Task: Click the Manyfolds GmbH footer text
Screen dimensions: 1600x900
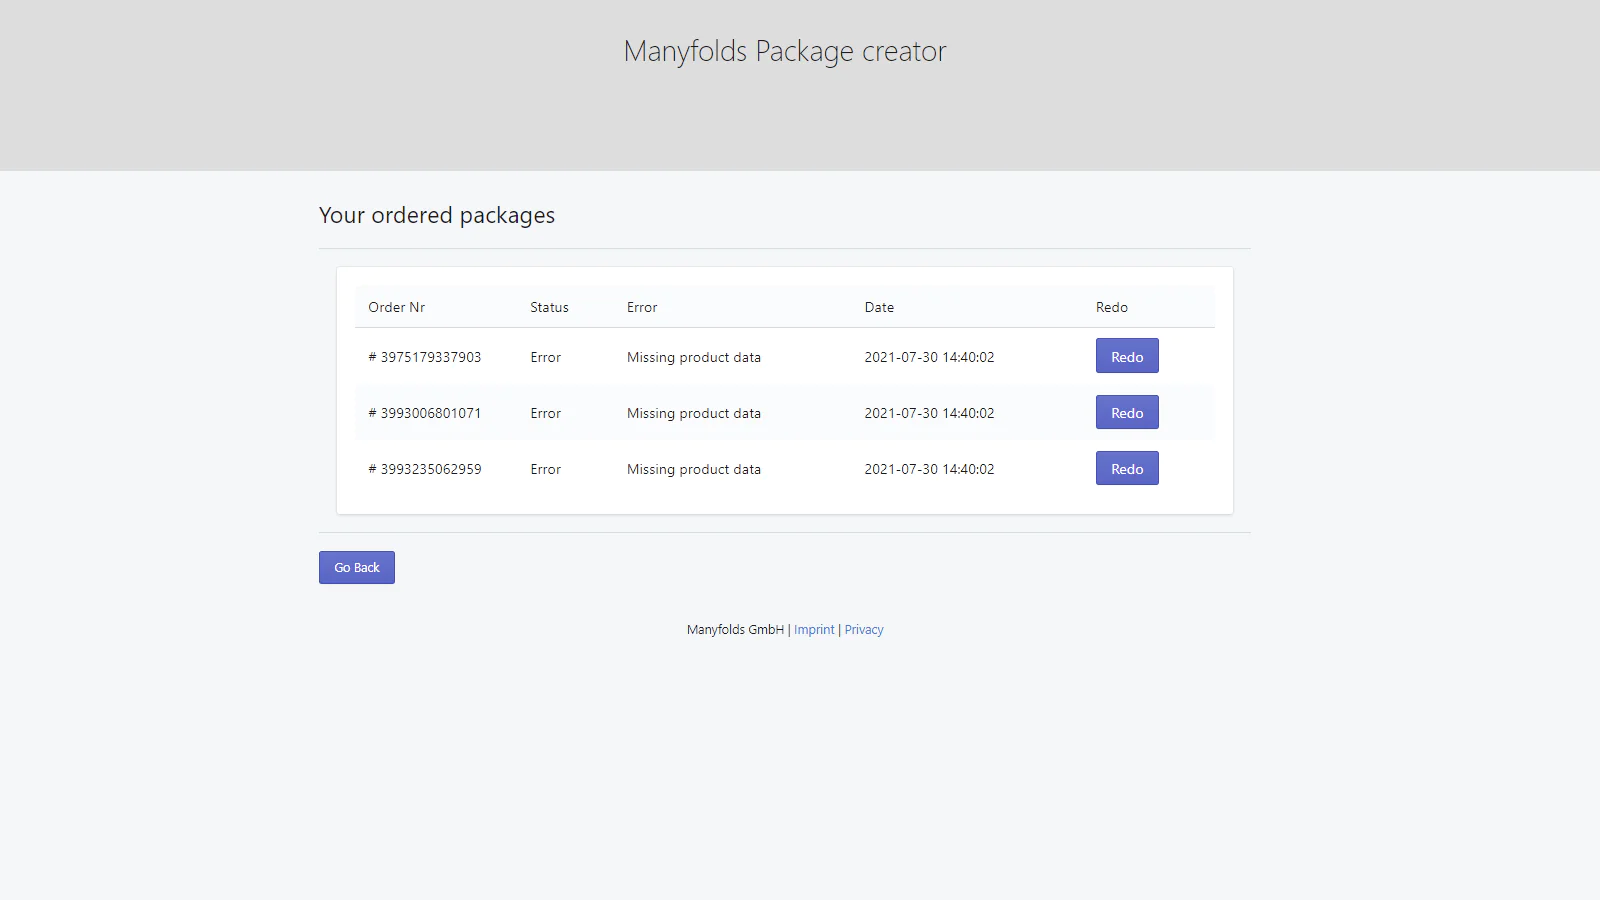Action: click(x=735, y=630)
